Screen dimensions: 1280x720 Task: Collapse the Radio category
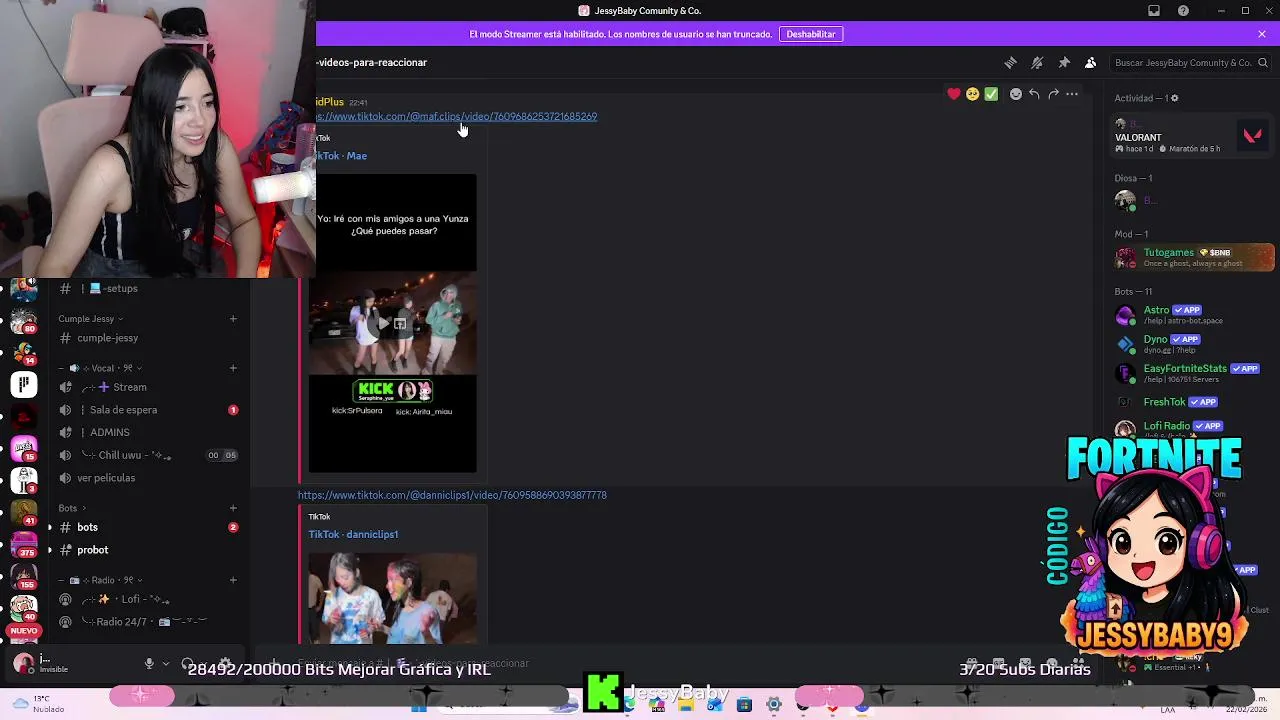click(x=100, y=580)
